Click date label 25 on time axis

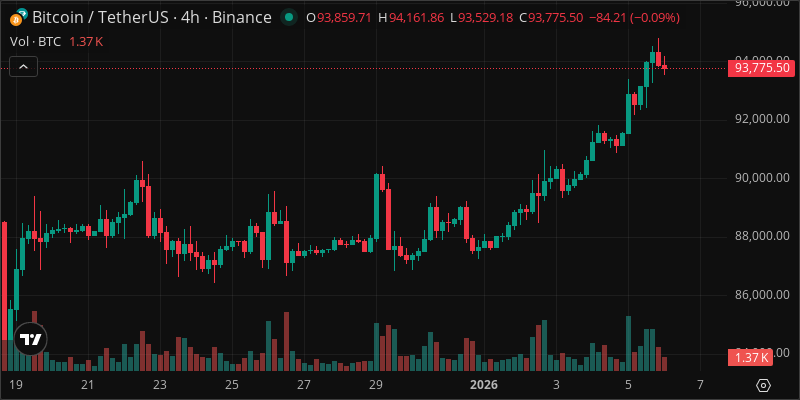point(232,385)
